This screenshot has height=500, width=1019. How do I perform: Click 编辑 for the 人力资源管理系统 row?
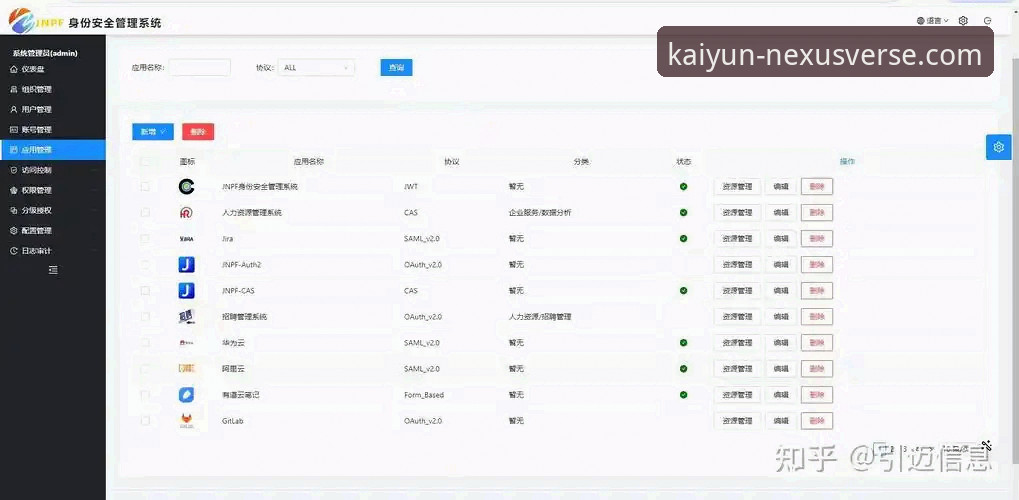click(780, 213)
